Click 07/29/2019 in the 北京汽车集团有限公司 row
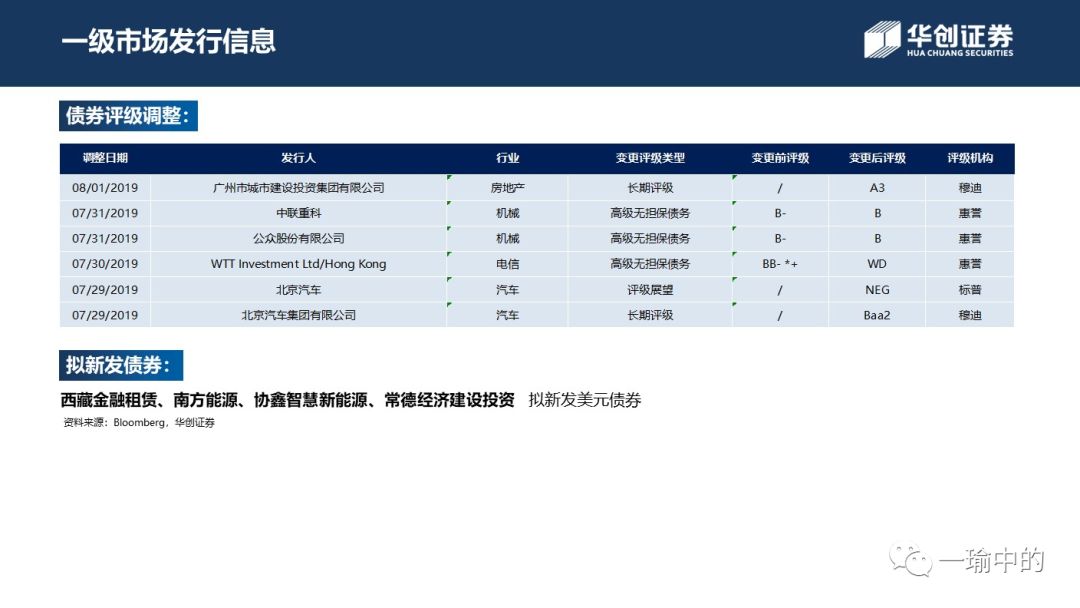The height and width of the screenshot is (608, 1080). point(105,315)
